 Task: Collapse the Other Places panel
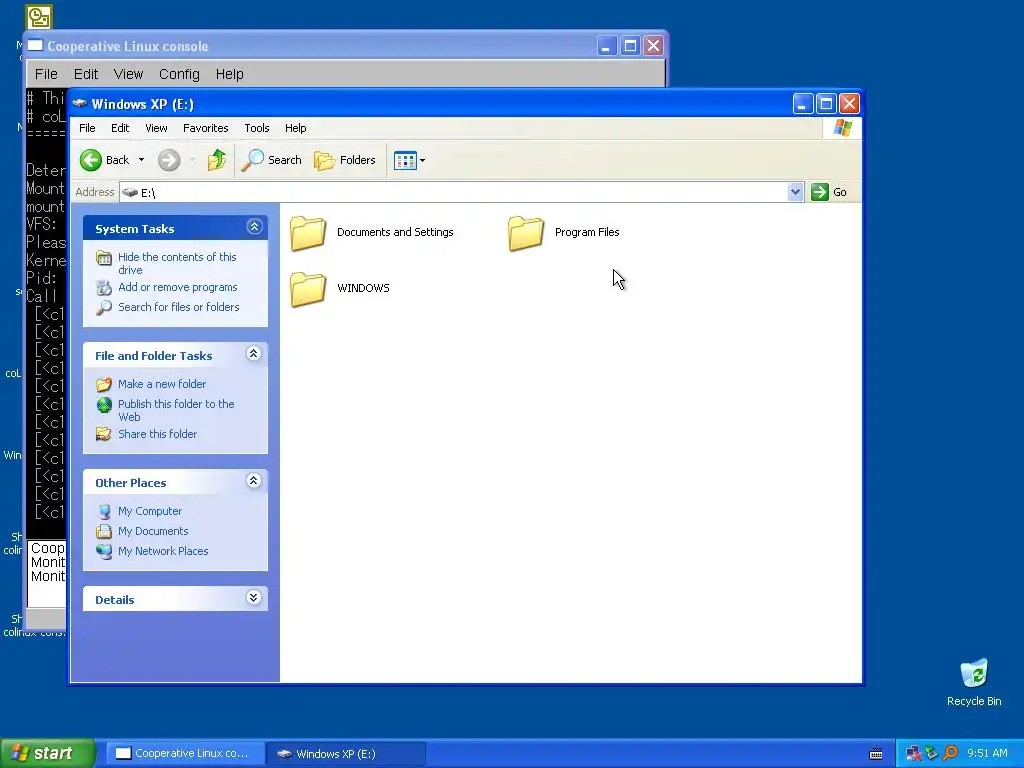pyautogui.click(x=254, y=481)
